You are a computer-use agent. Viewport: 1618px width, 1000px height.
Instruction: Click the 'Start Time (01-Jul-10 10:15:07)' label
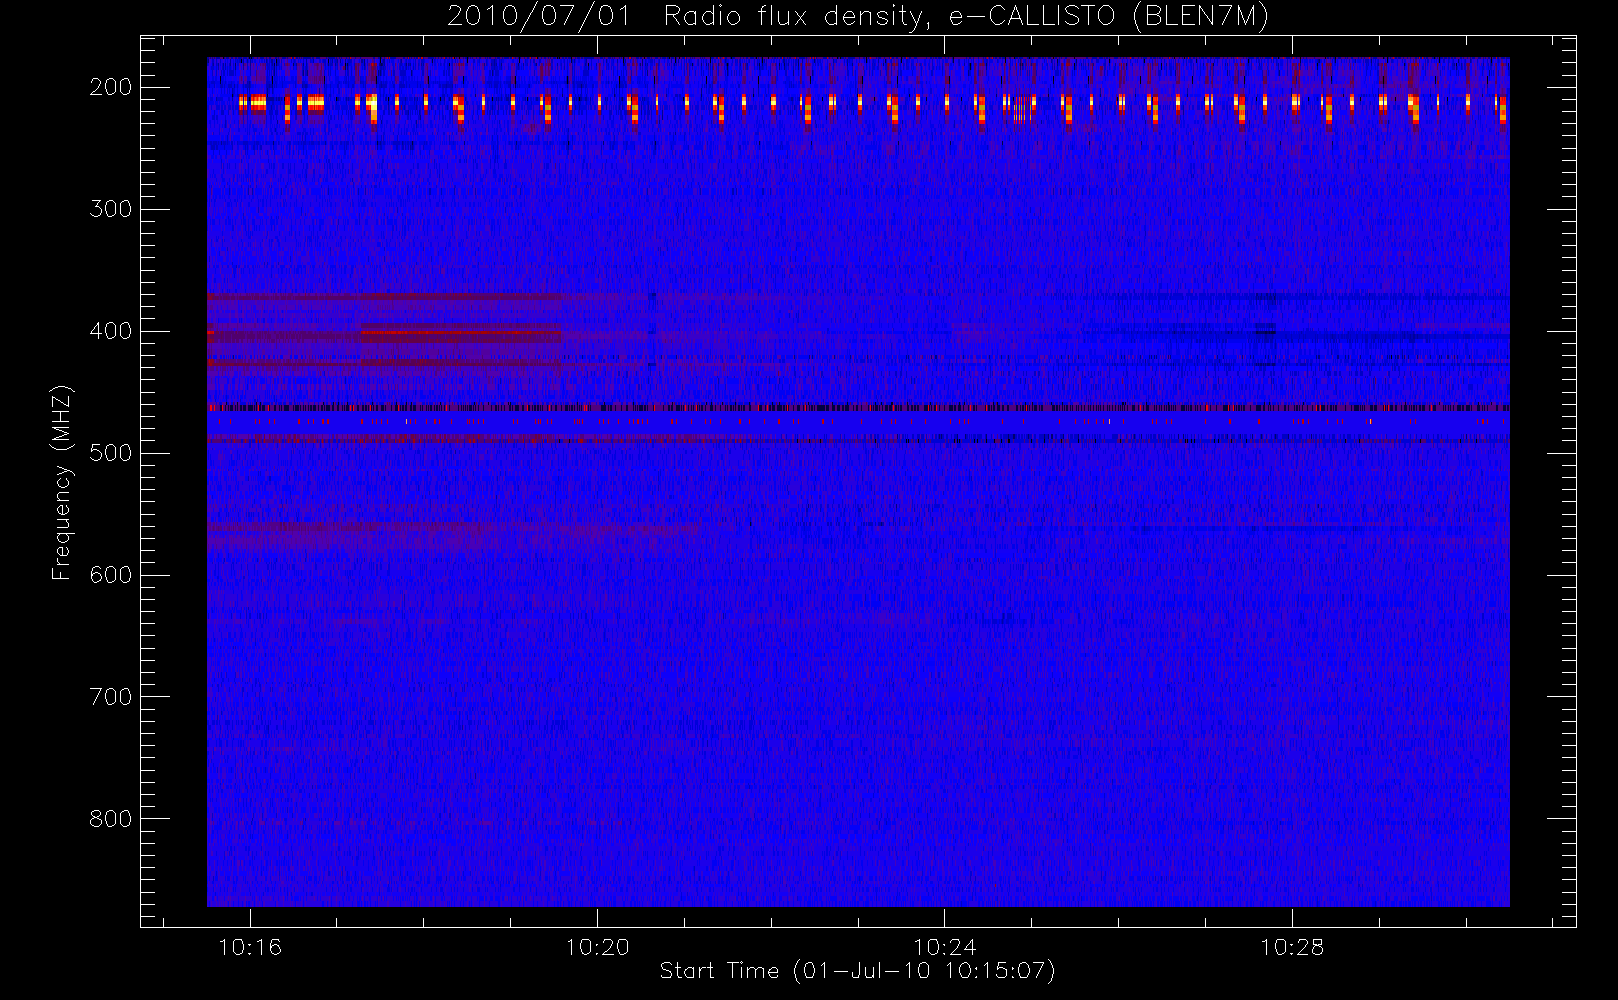[858, 971]
